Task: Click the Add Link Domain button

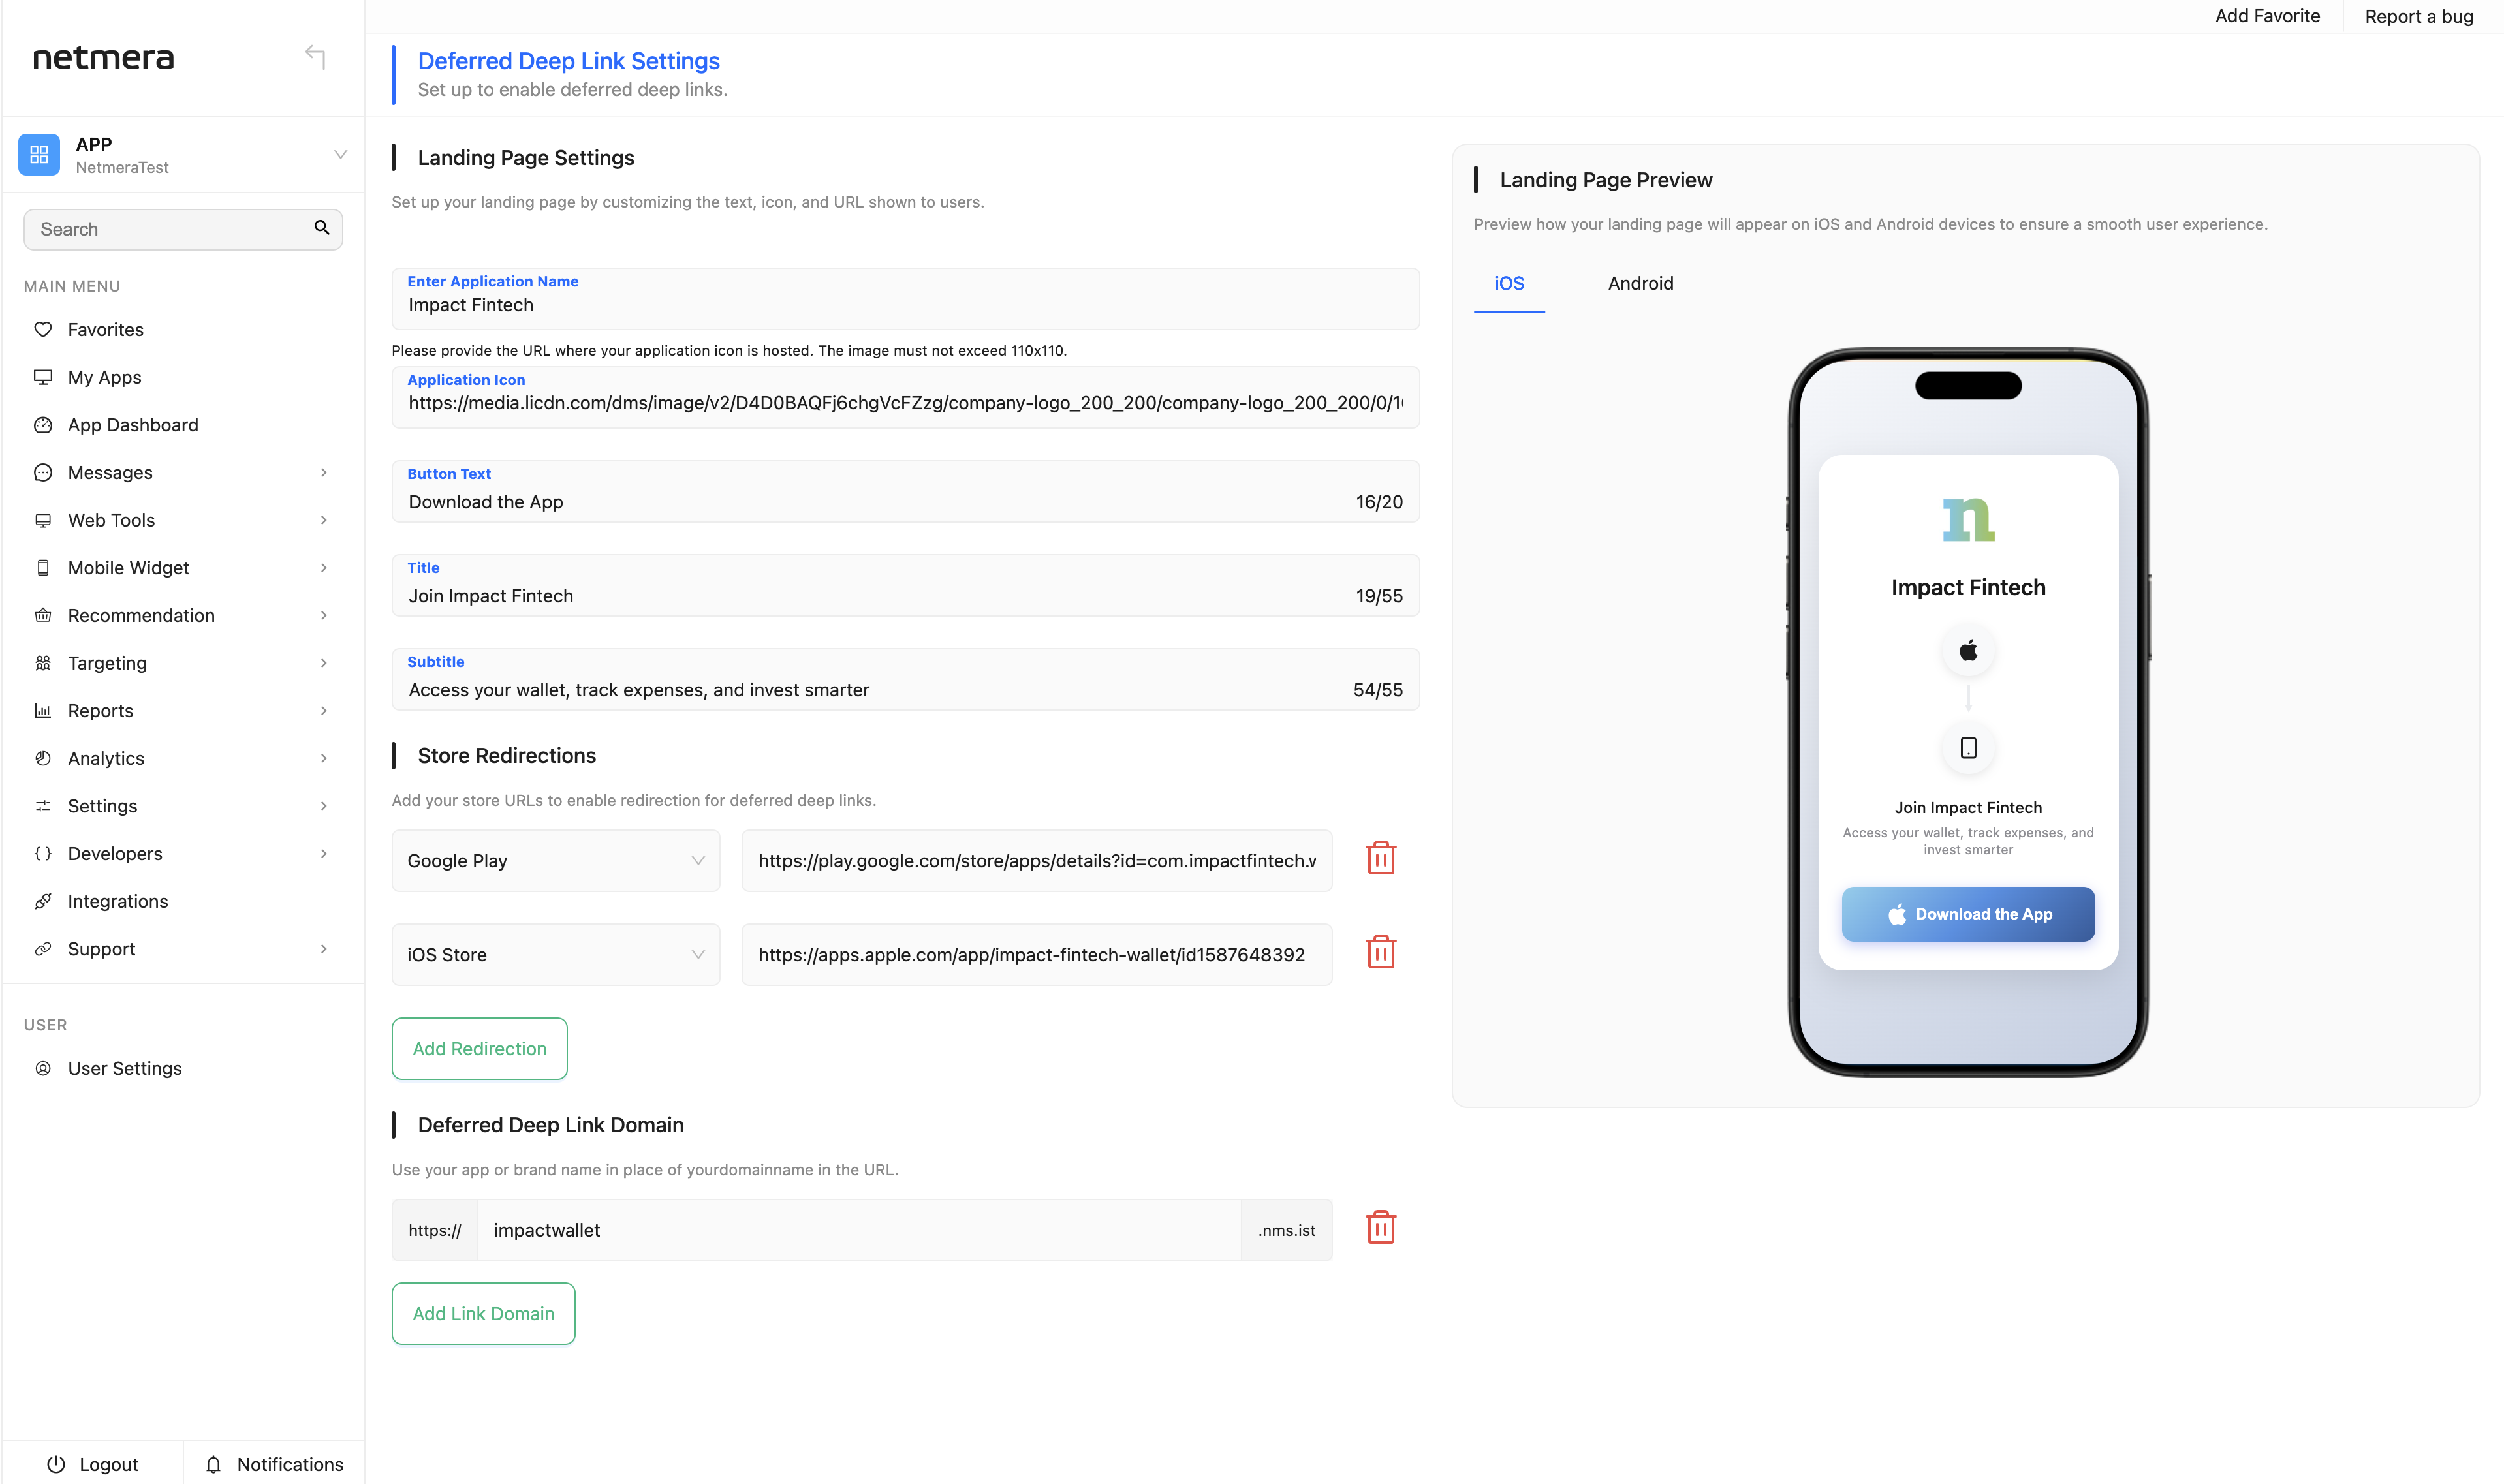Action: tap(483, 1313)
